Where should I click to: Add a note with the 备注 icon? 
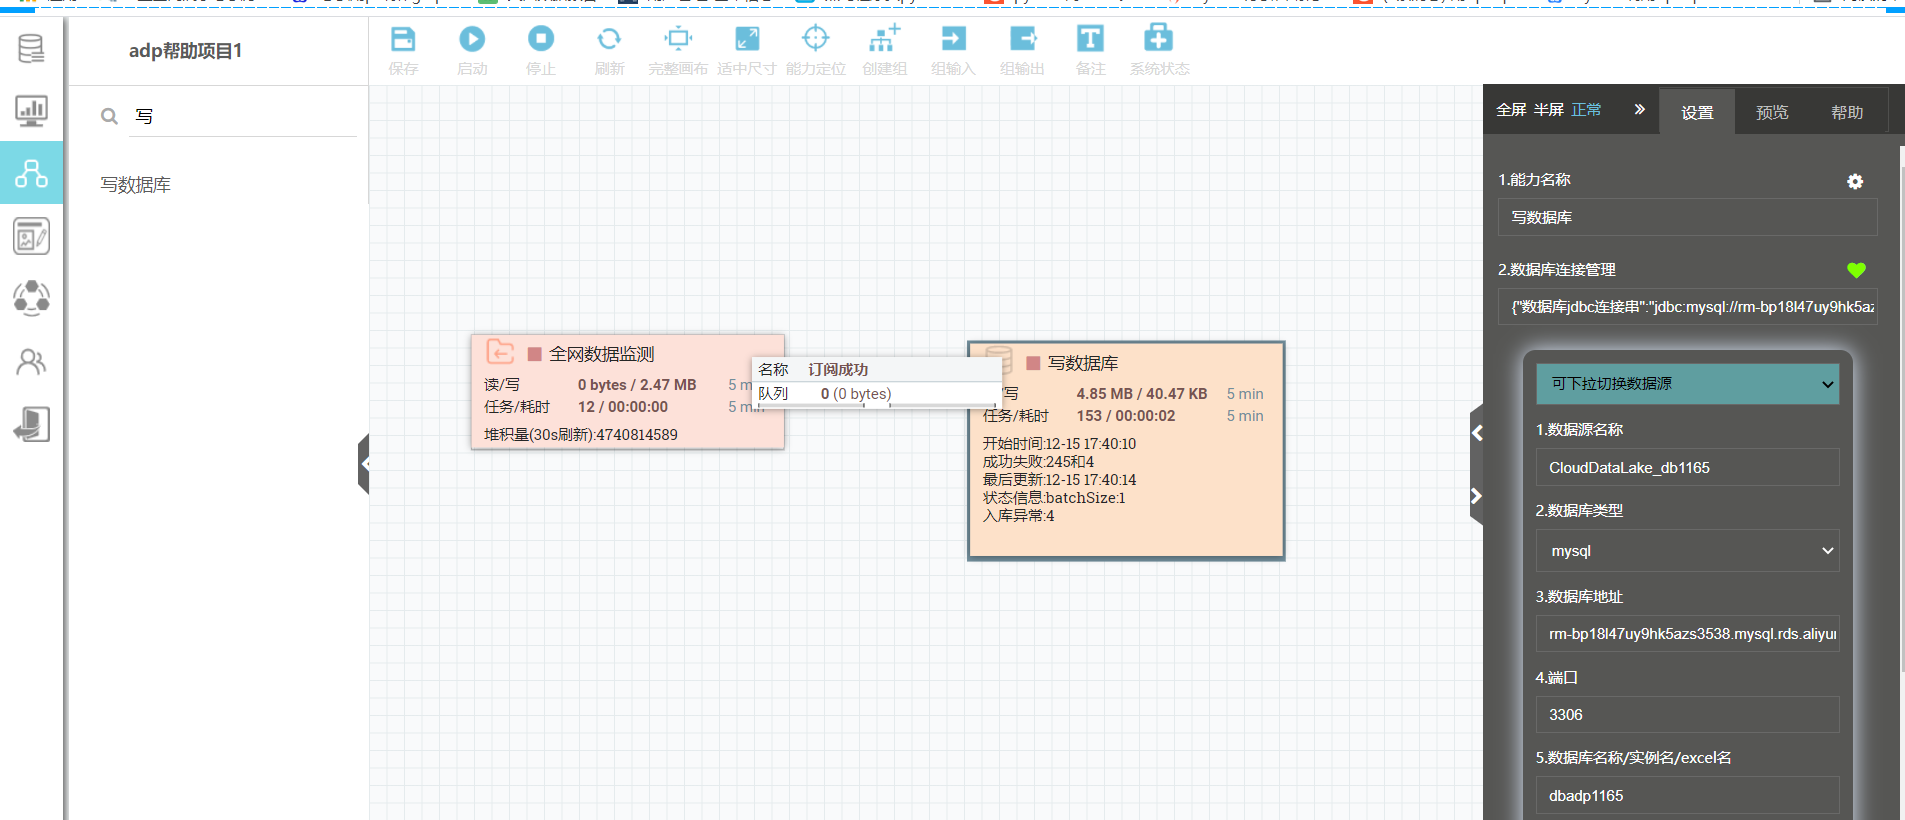(1090, 40)
